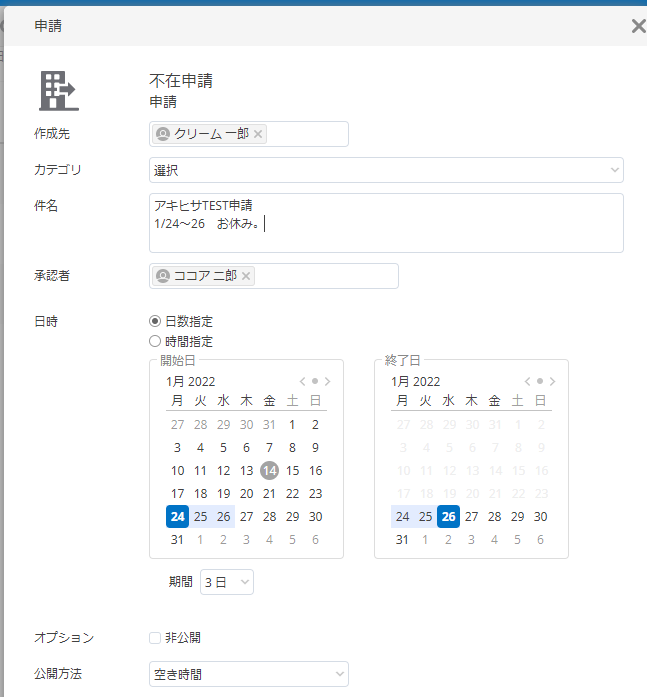
Task: Go to previous month in 開始日 calendar
Action: 303,381
